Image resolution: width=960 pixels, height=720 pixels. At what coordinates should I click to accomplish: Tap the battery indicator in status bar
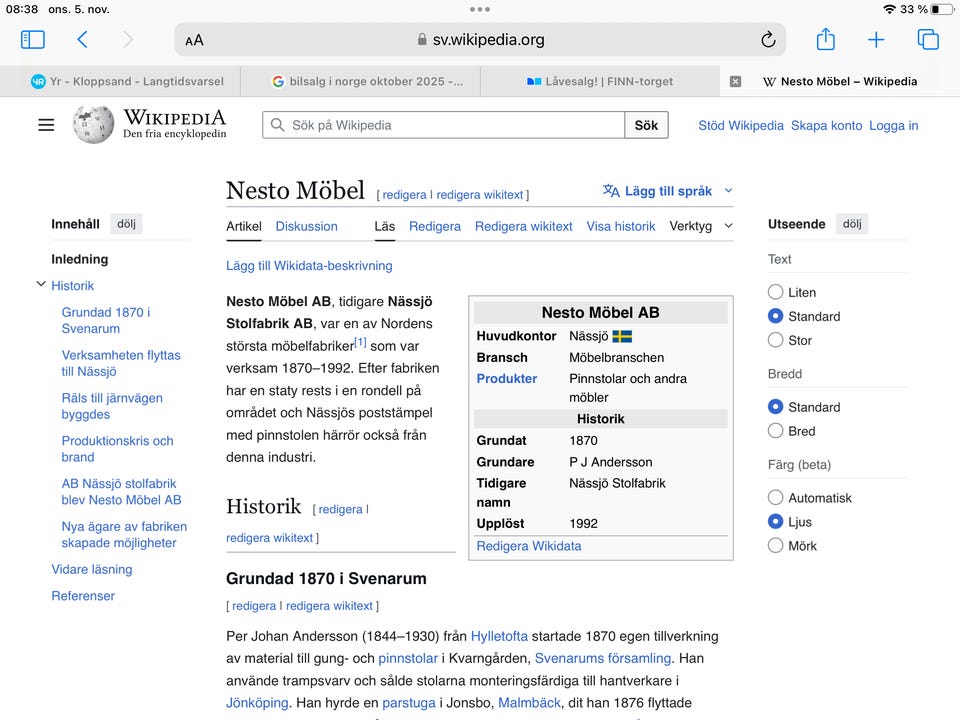pos(942,9)
